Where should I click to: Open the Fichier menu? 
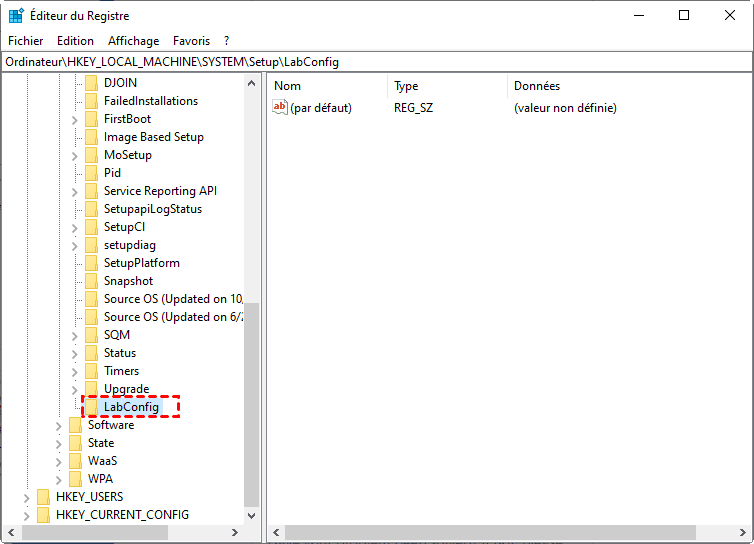25,41
